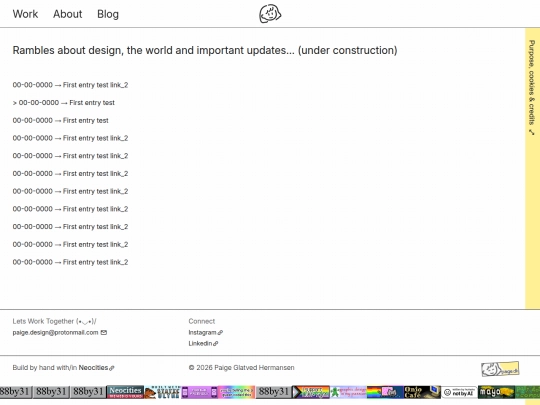Viewport: 540px width, 405px height.
Task: Go to the About page
Action: 68,14
